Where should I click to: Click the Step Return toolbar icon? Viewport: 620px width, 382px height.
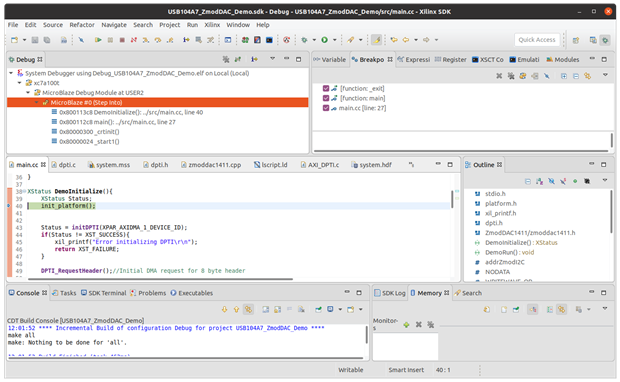click(170, 40)
